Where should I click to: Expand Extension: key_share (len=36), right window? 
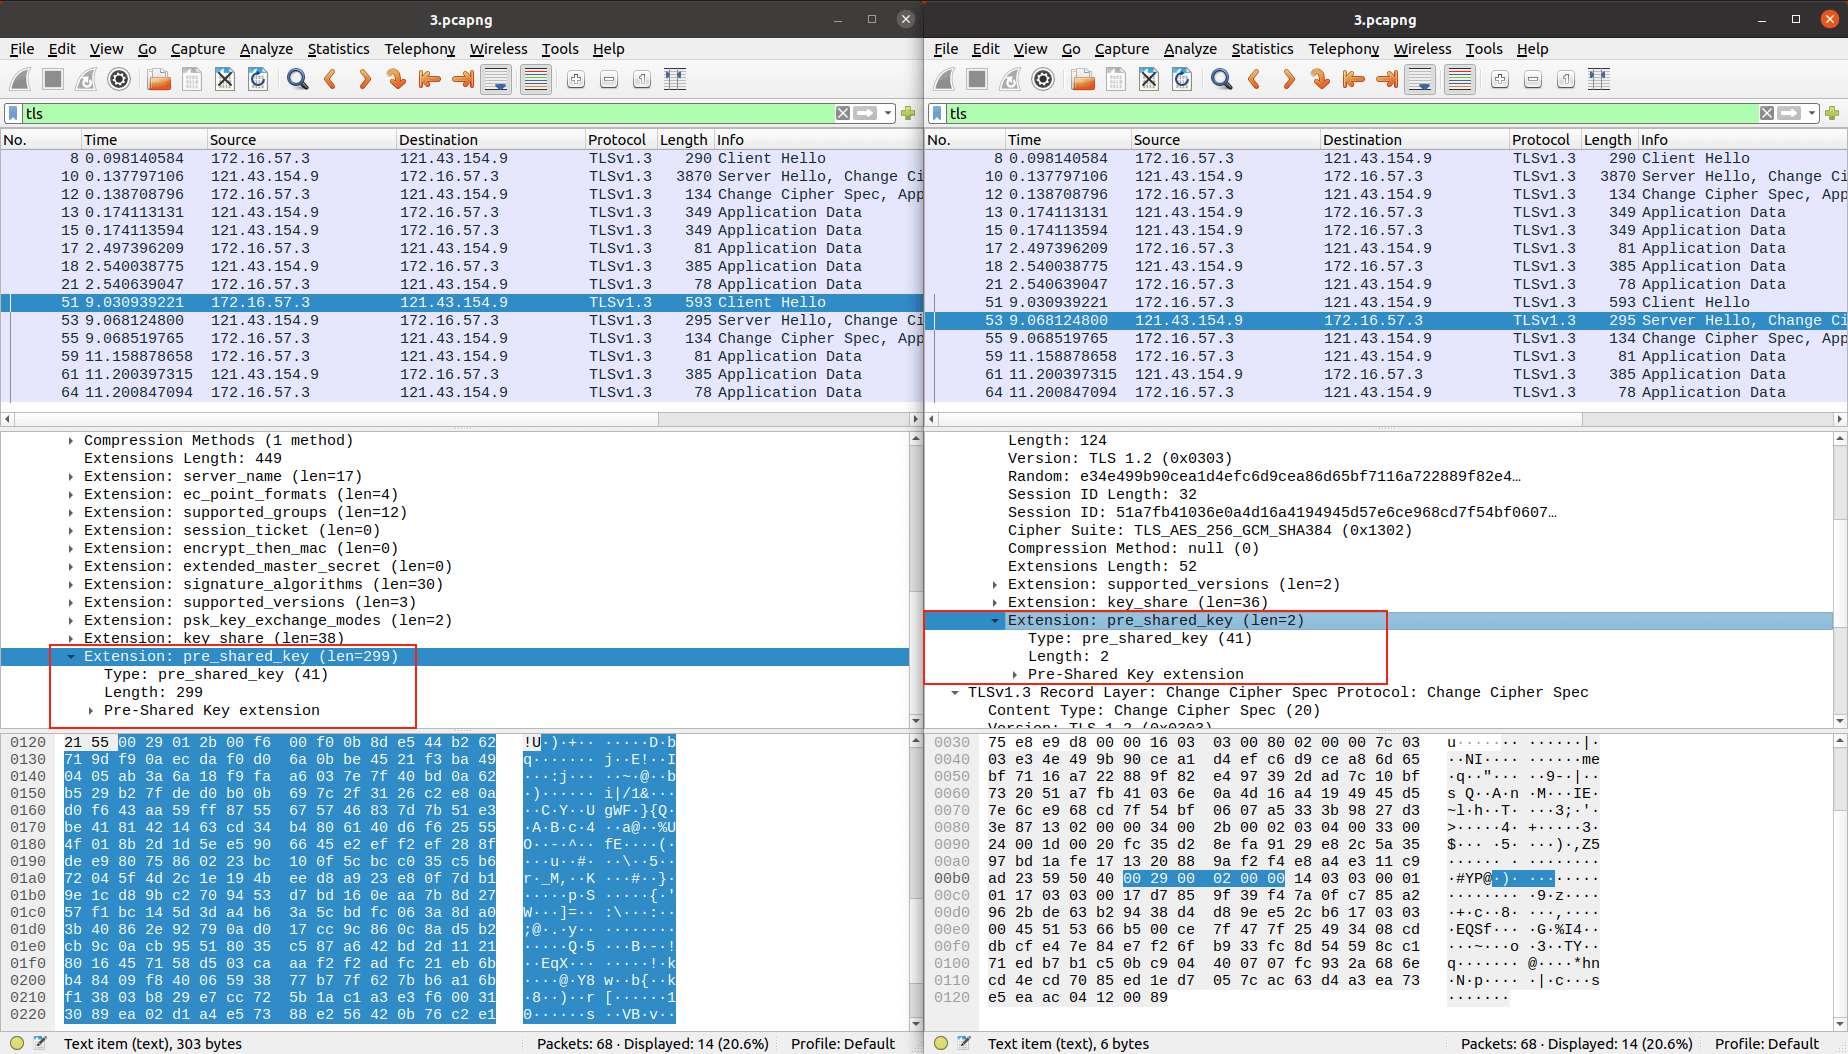point(994,603)
